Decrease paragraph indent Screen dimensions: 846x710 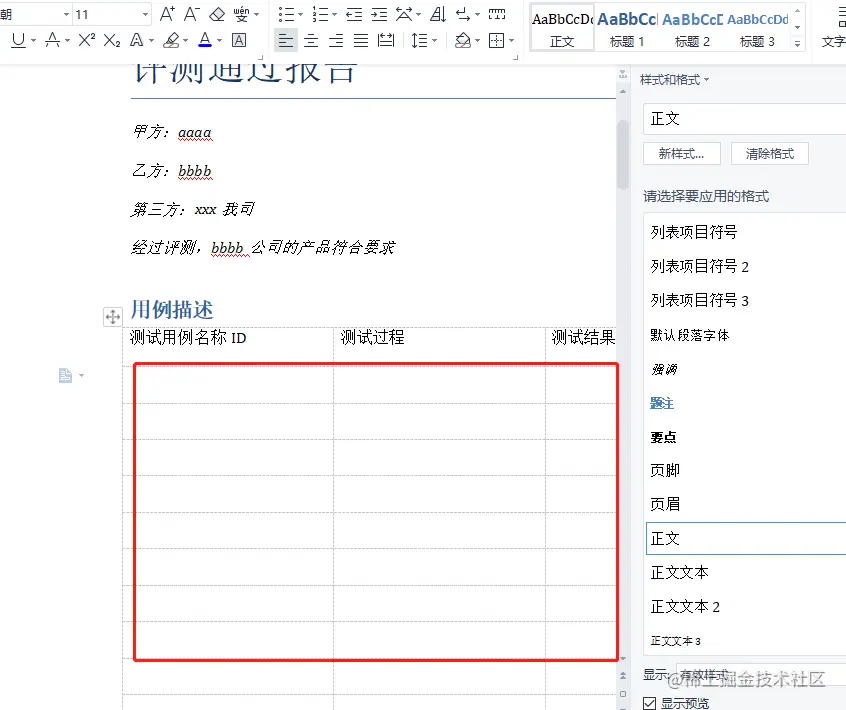tap(354, 14)
